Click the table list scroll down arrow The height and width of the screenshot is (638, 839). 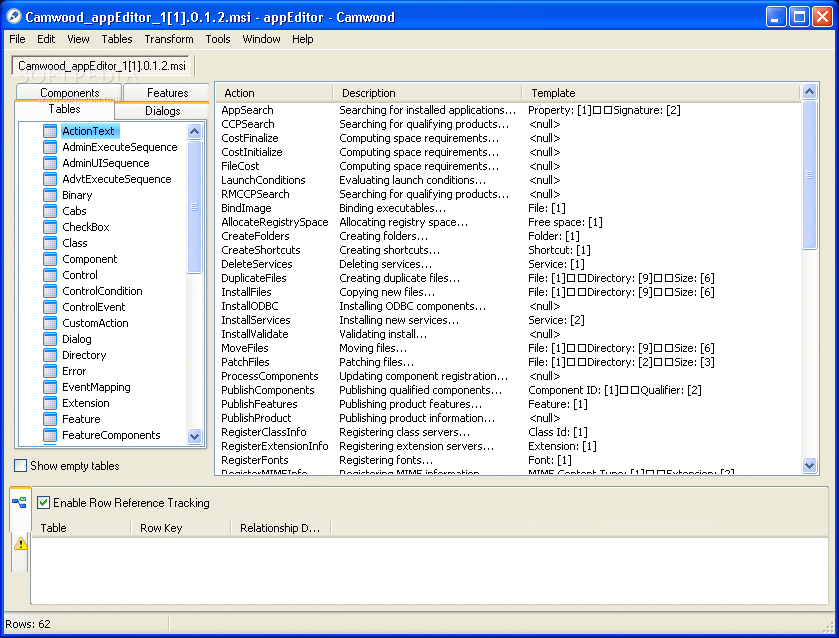(195, 436)
